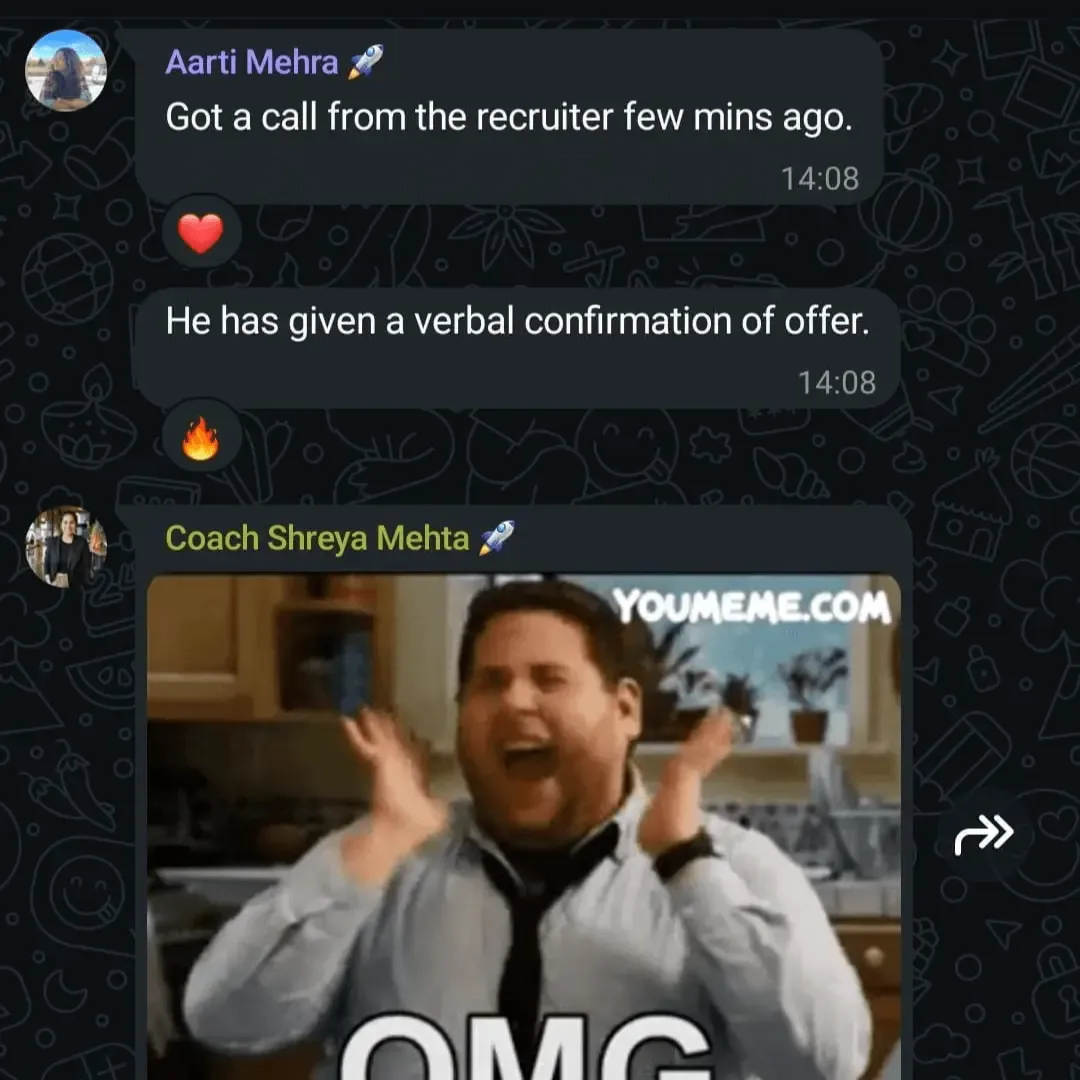Tap the red heart reaction
This screenshot has height=1080, width=1080.
(x=200, y=232)
